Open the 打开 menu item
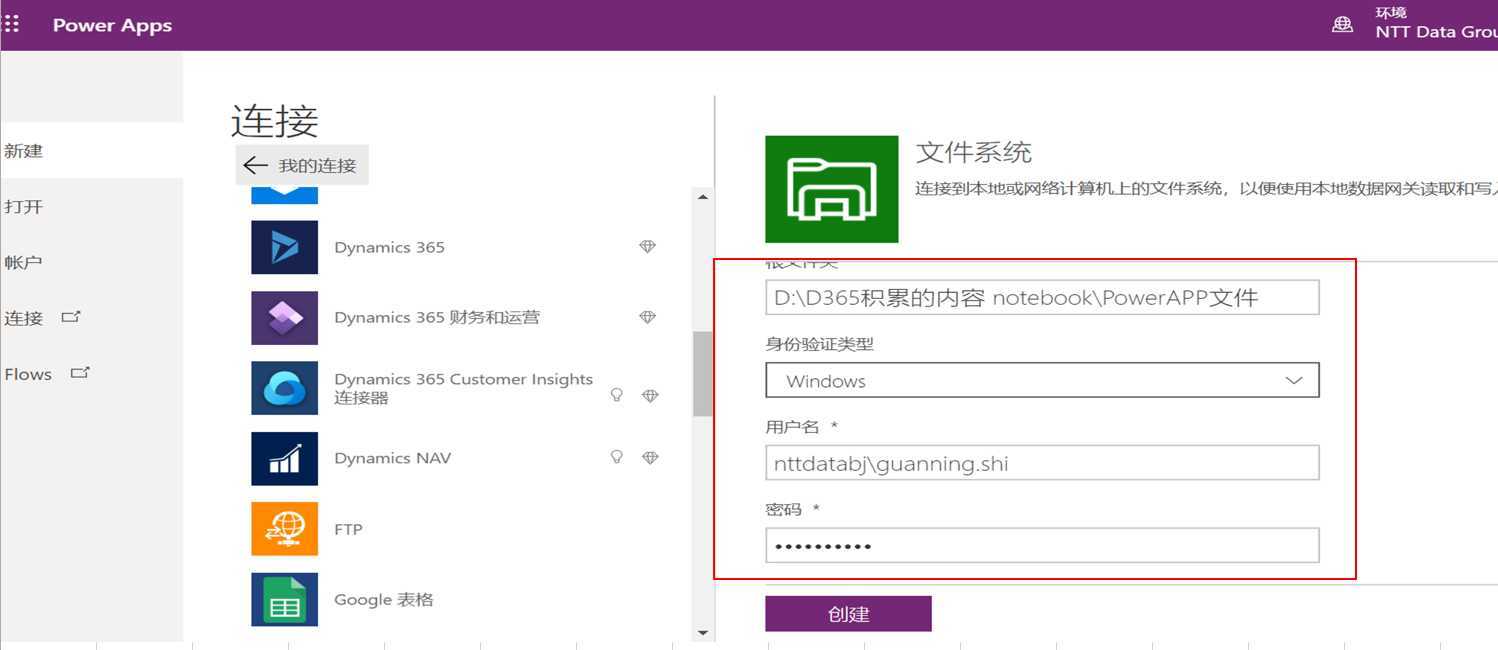This screenshot has width=1498, height=650. [x=92, y=207]
